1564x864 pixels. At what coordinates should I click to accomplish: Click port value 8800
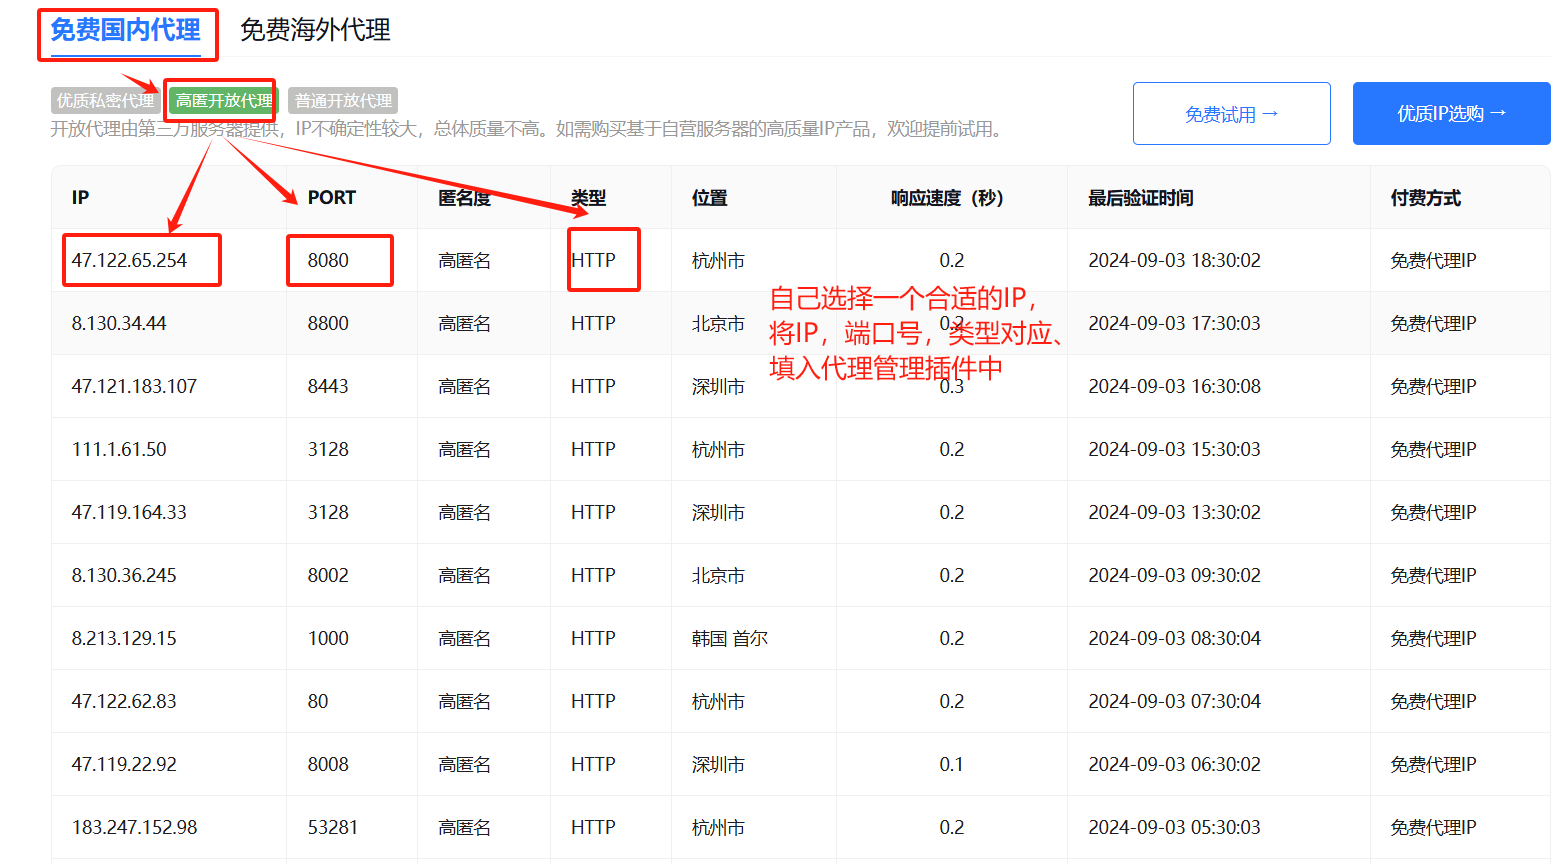click(x=328, y=324)
